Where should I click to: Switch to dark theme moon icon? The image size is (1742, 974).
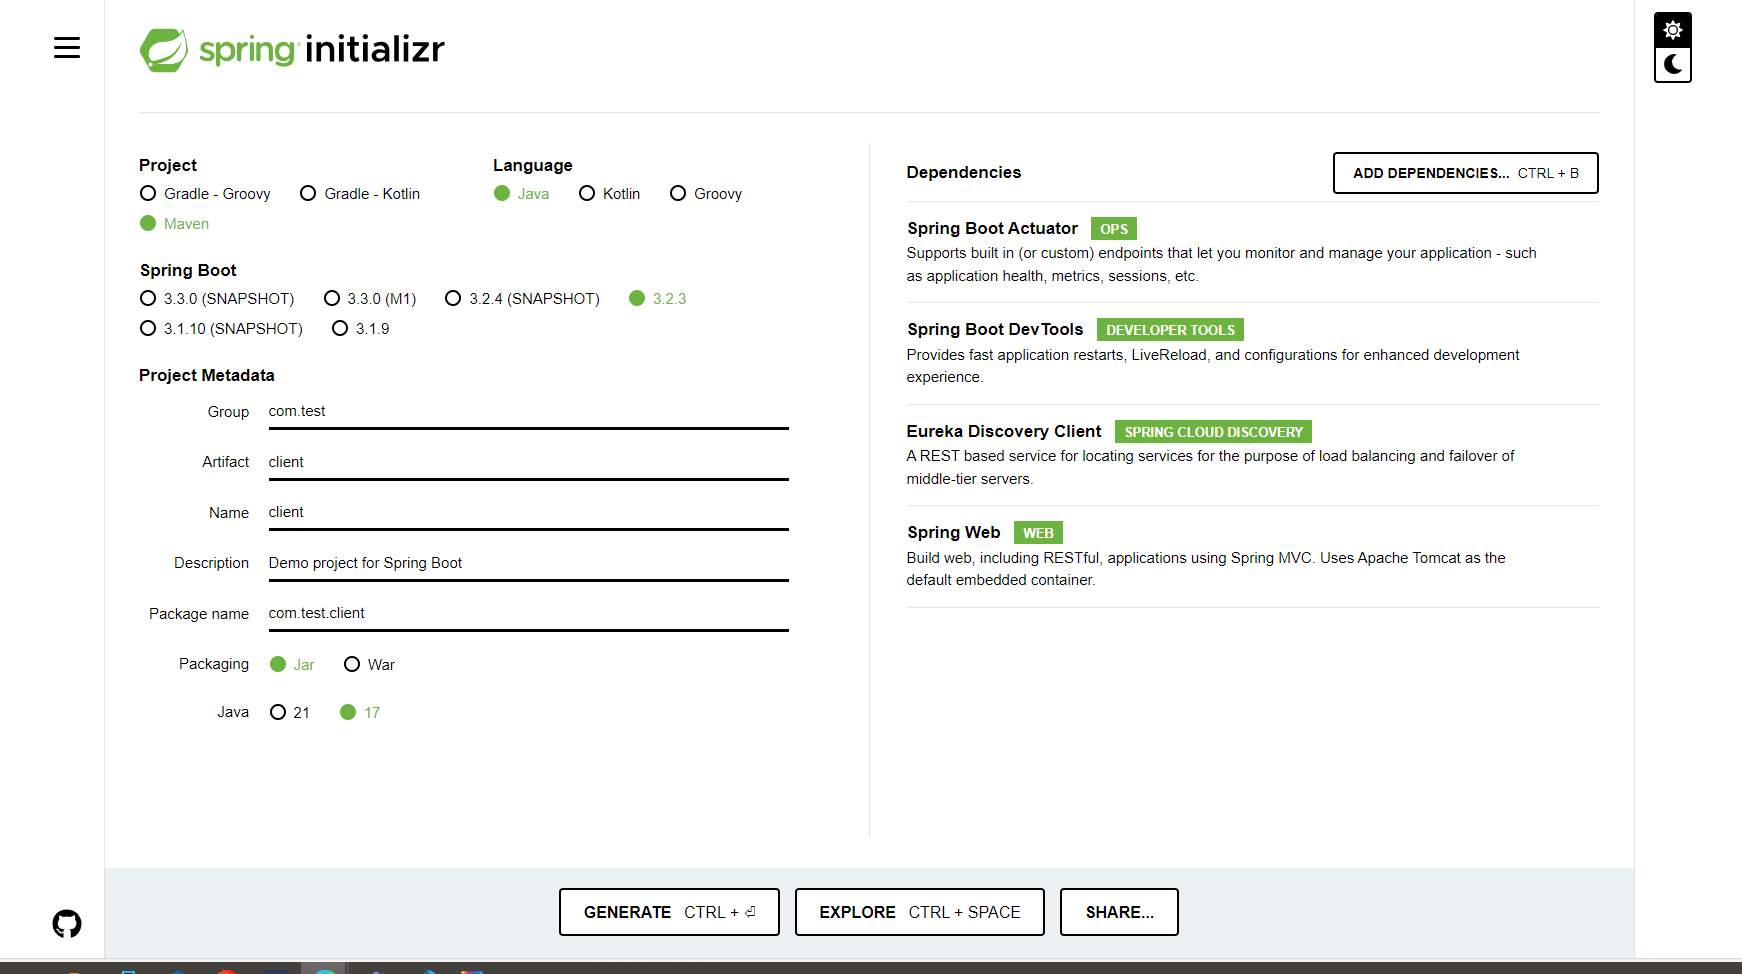(x=1673, y=65)
